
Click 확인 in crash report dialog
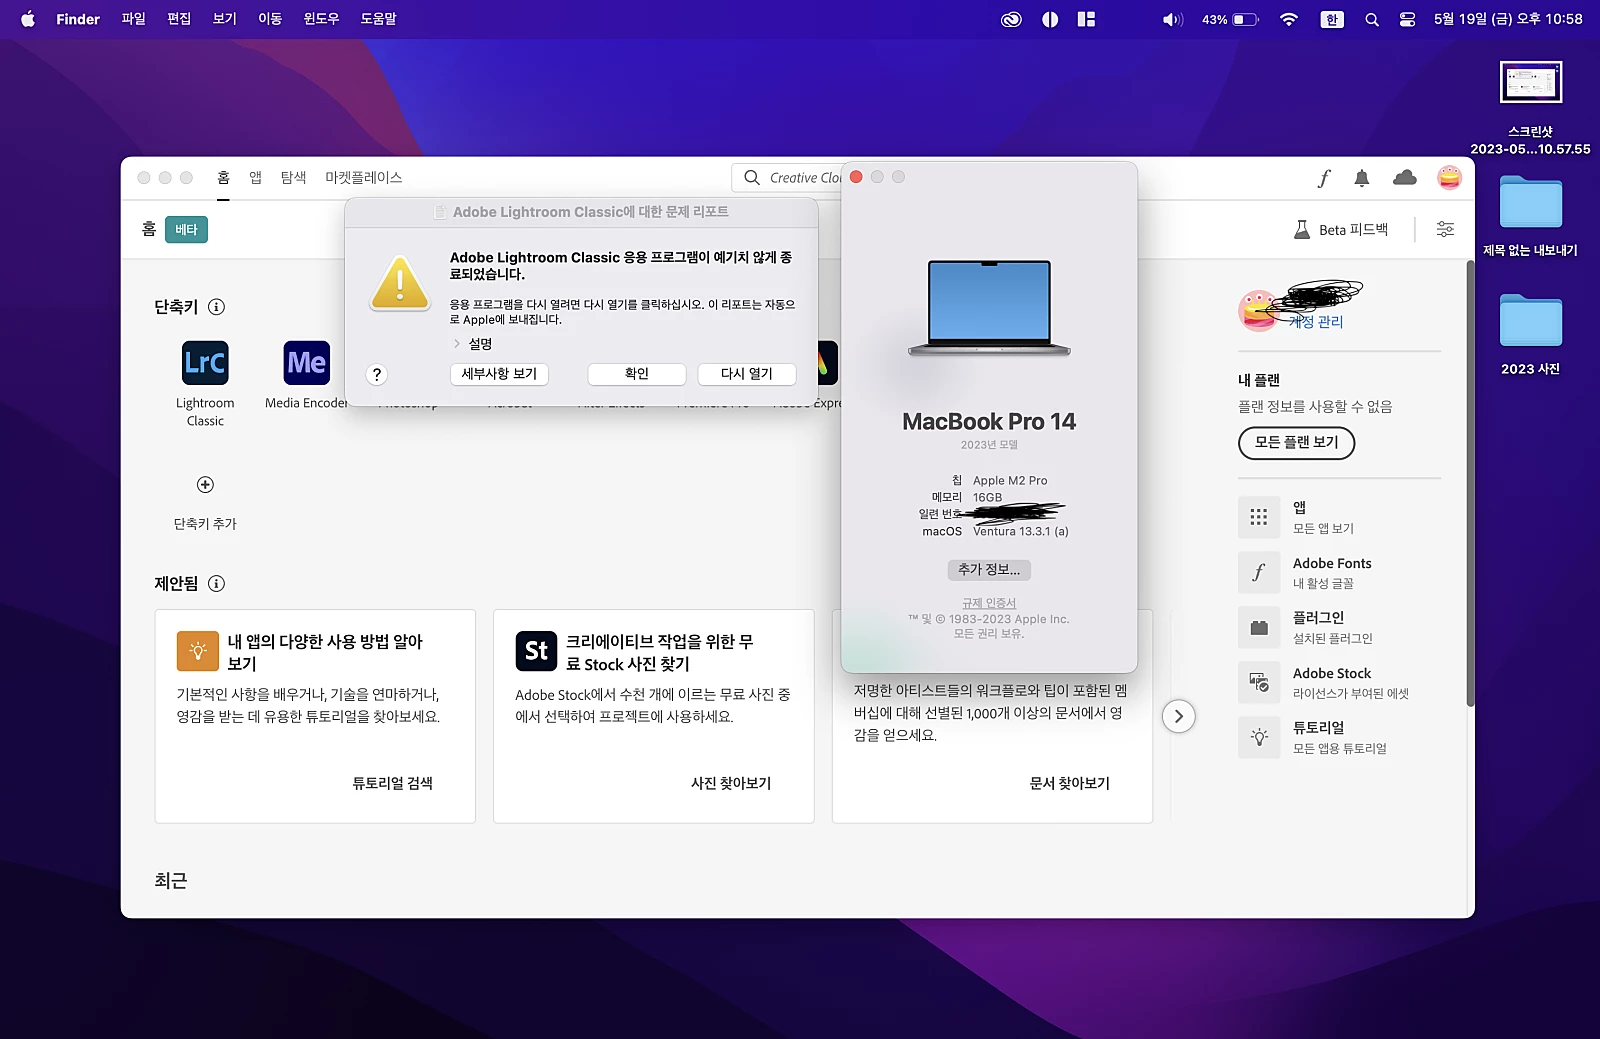point(637,374)
